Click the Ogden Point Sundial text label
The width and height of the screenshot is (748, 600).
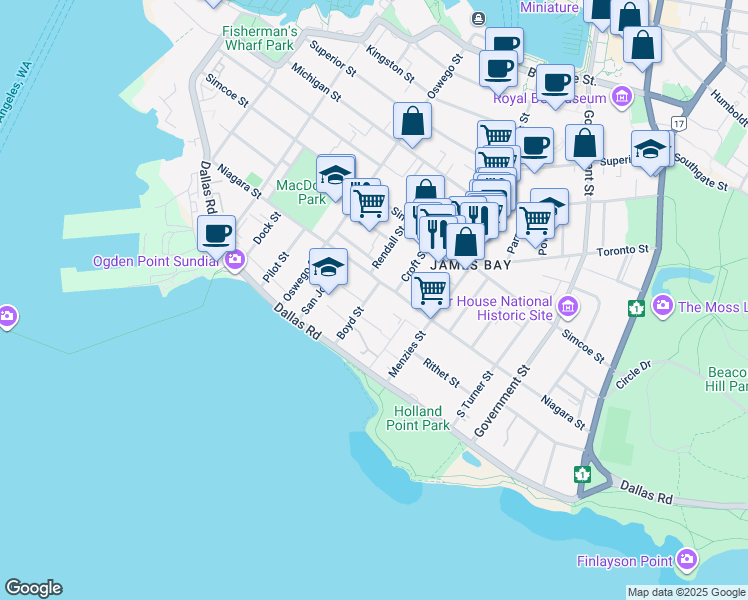pos(156,261)
